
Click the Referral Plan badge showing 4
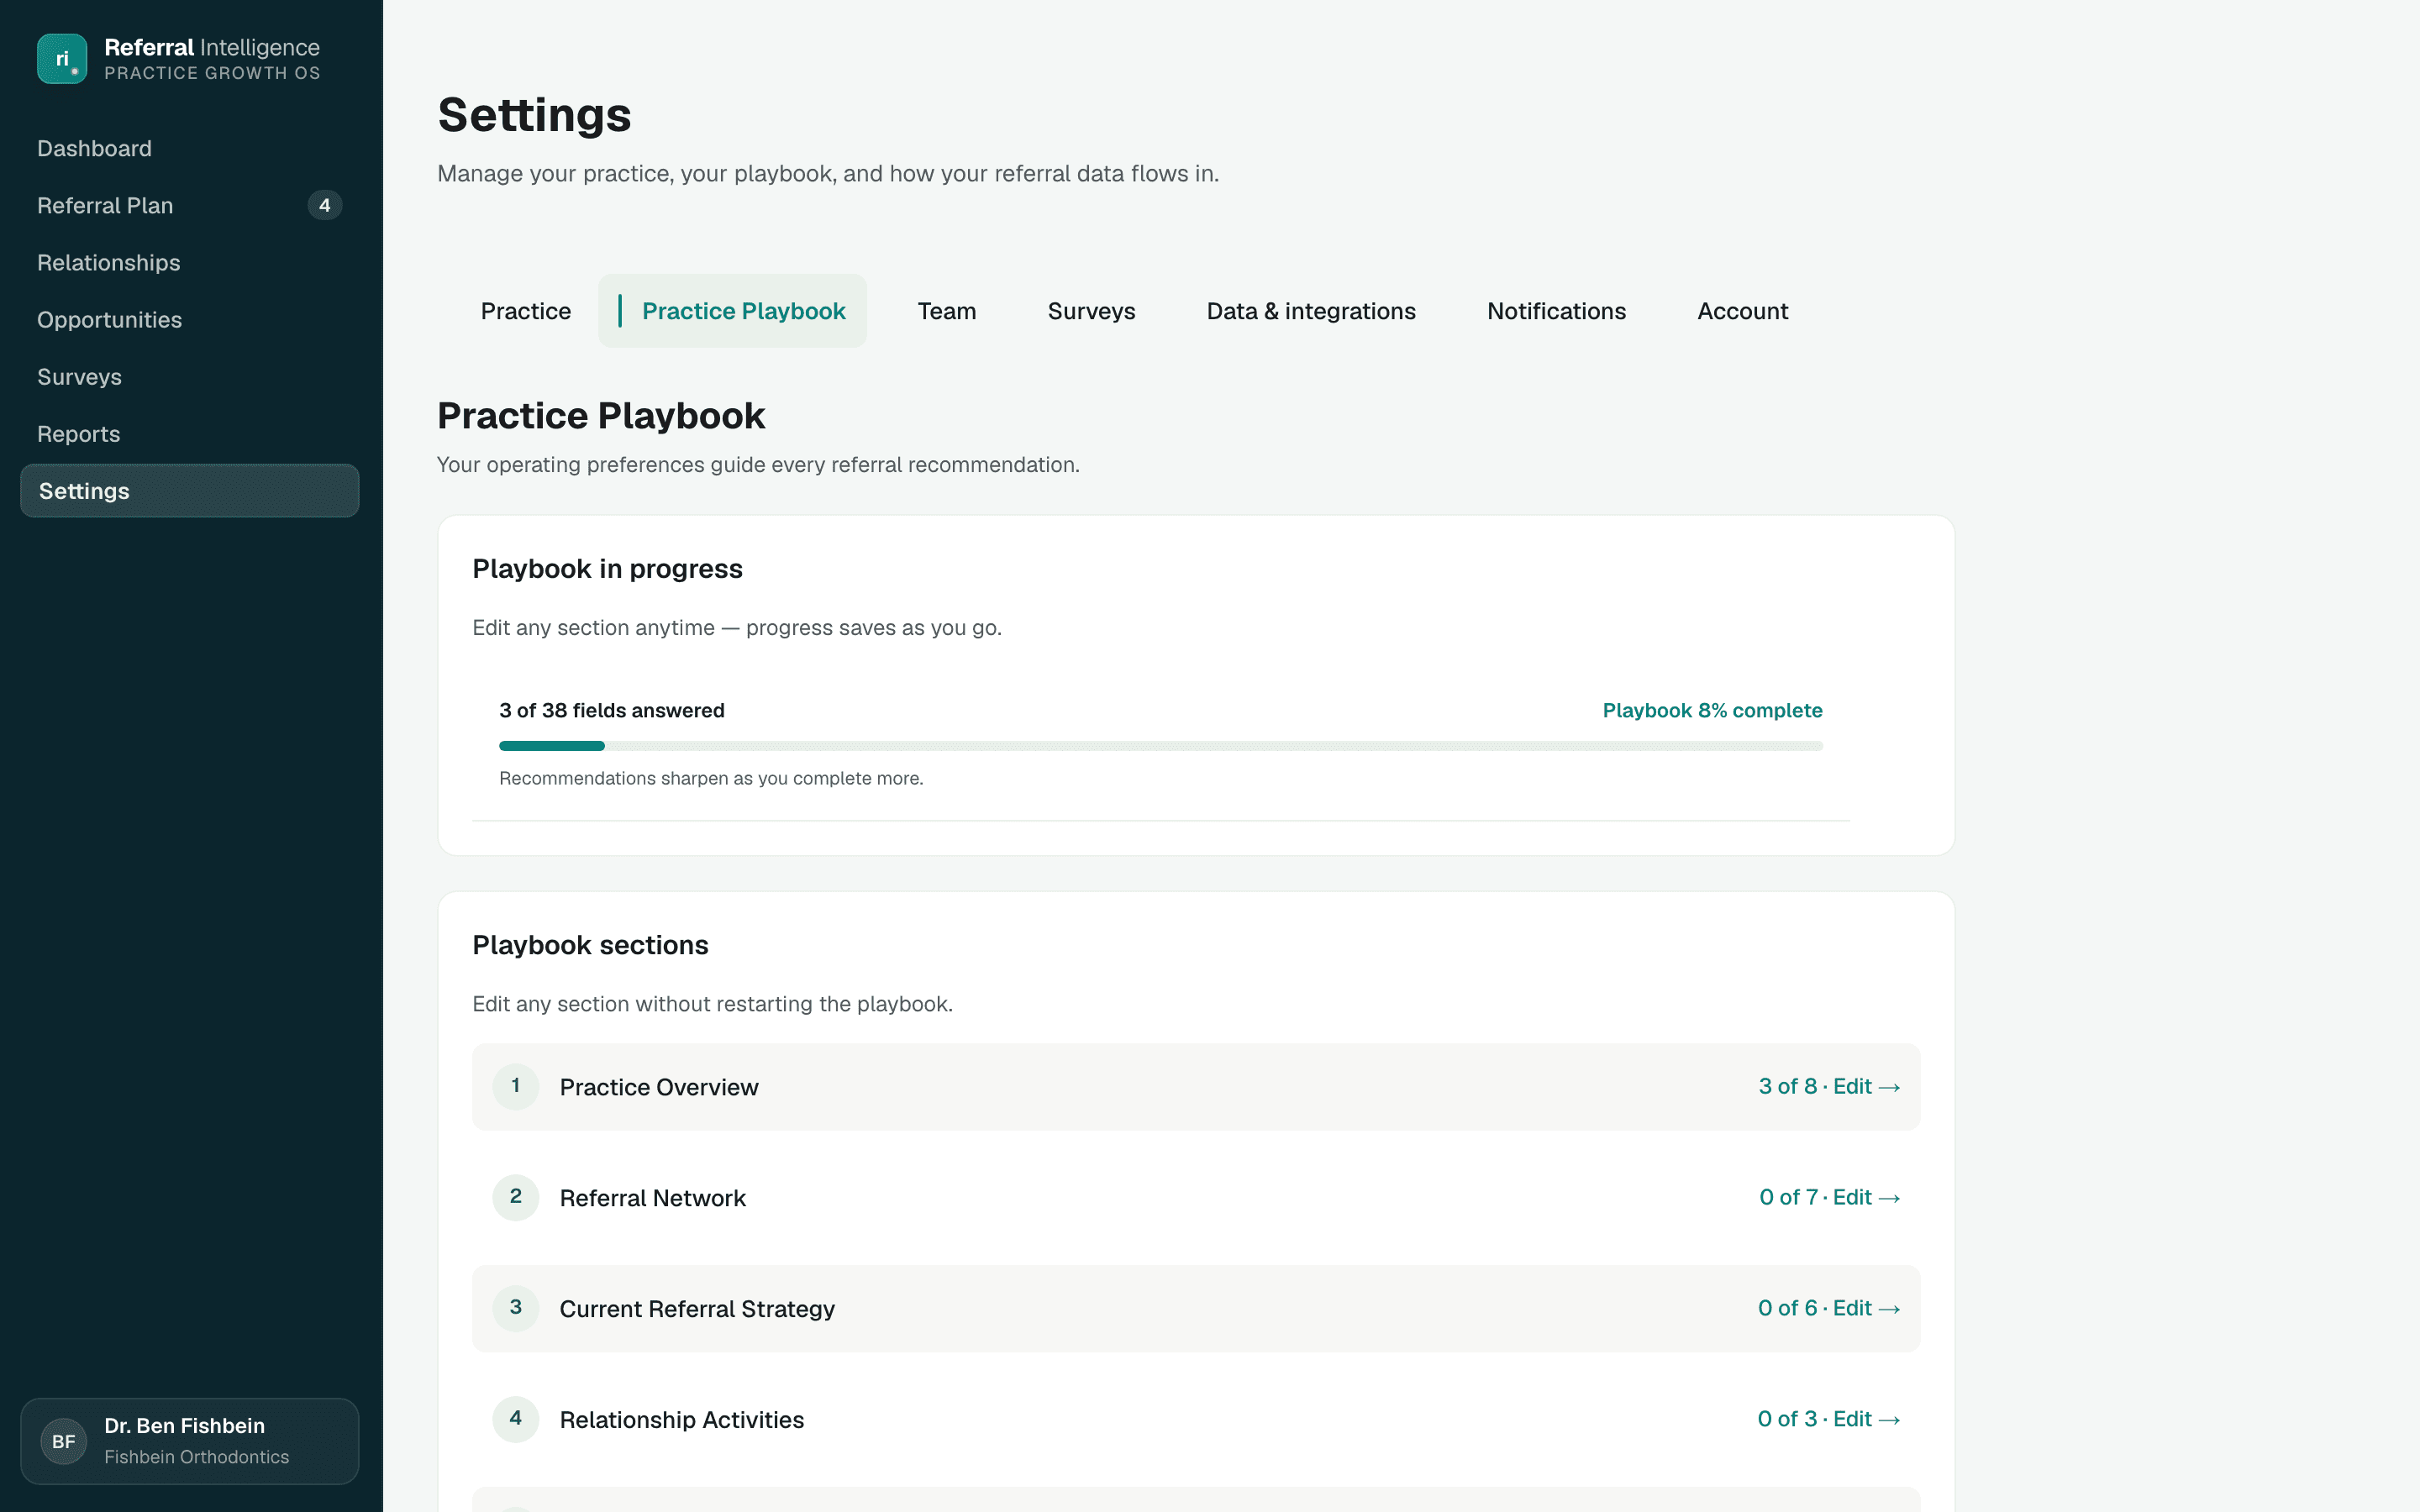[324, 205]
